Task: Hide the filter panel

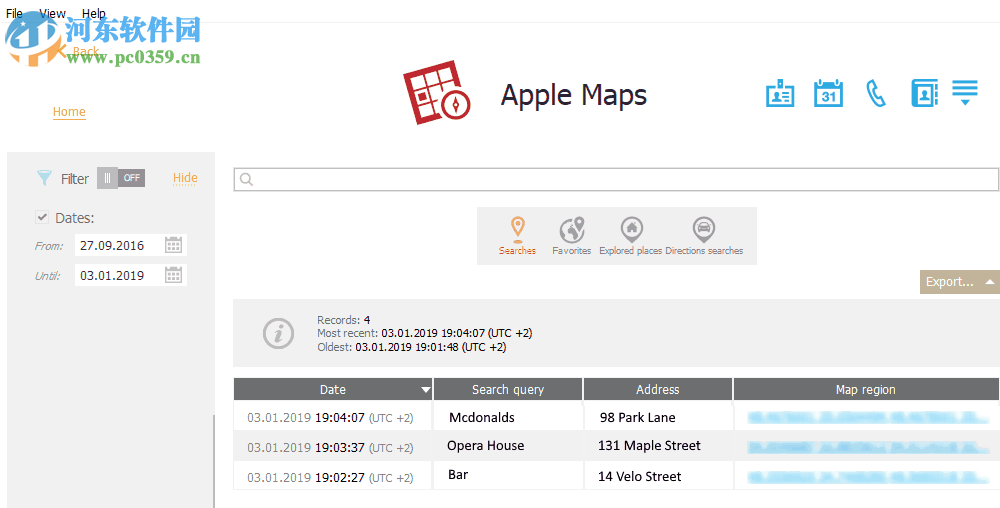Action: pyautogui.click(x=185, y=178)
